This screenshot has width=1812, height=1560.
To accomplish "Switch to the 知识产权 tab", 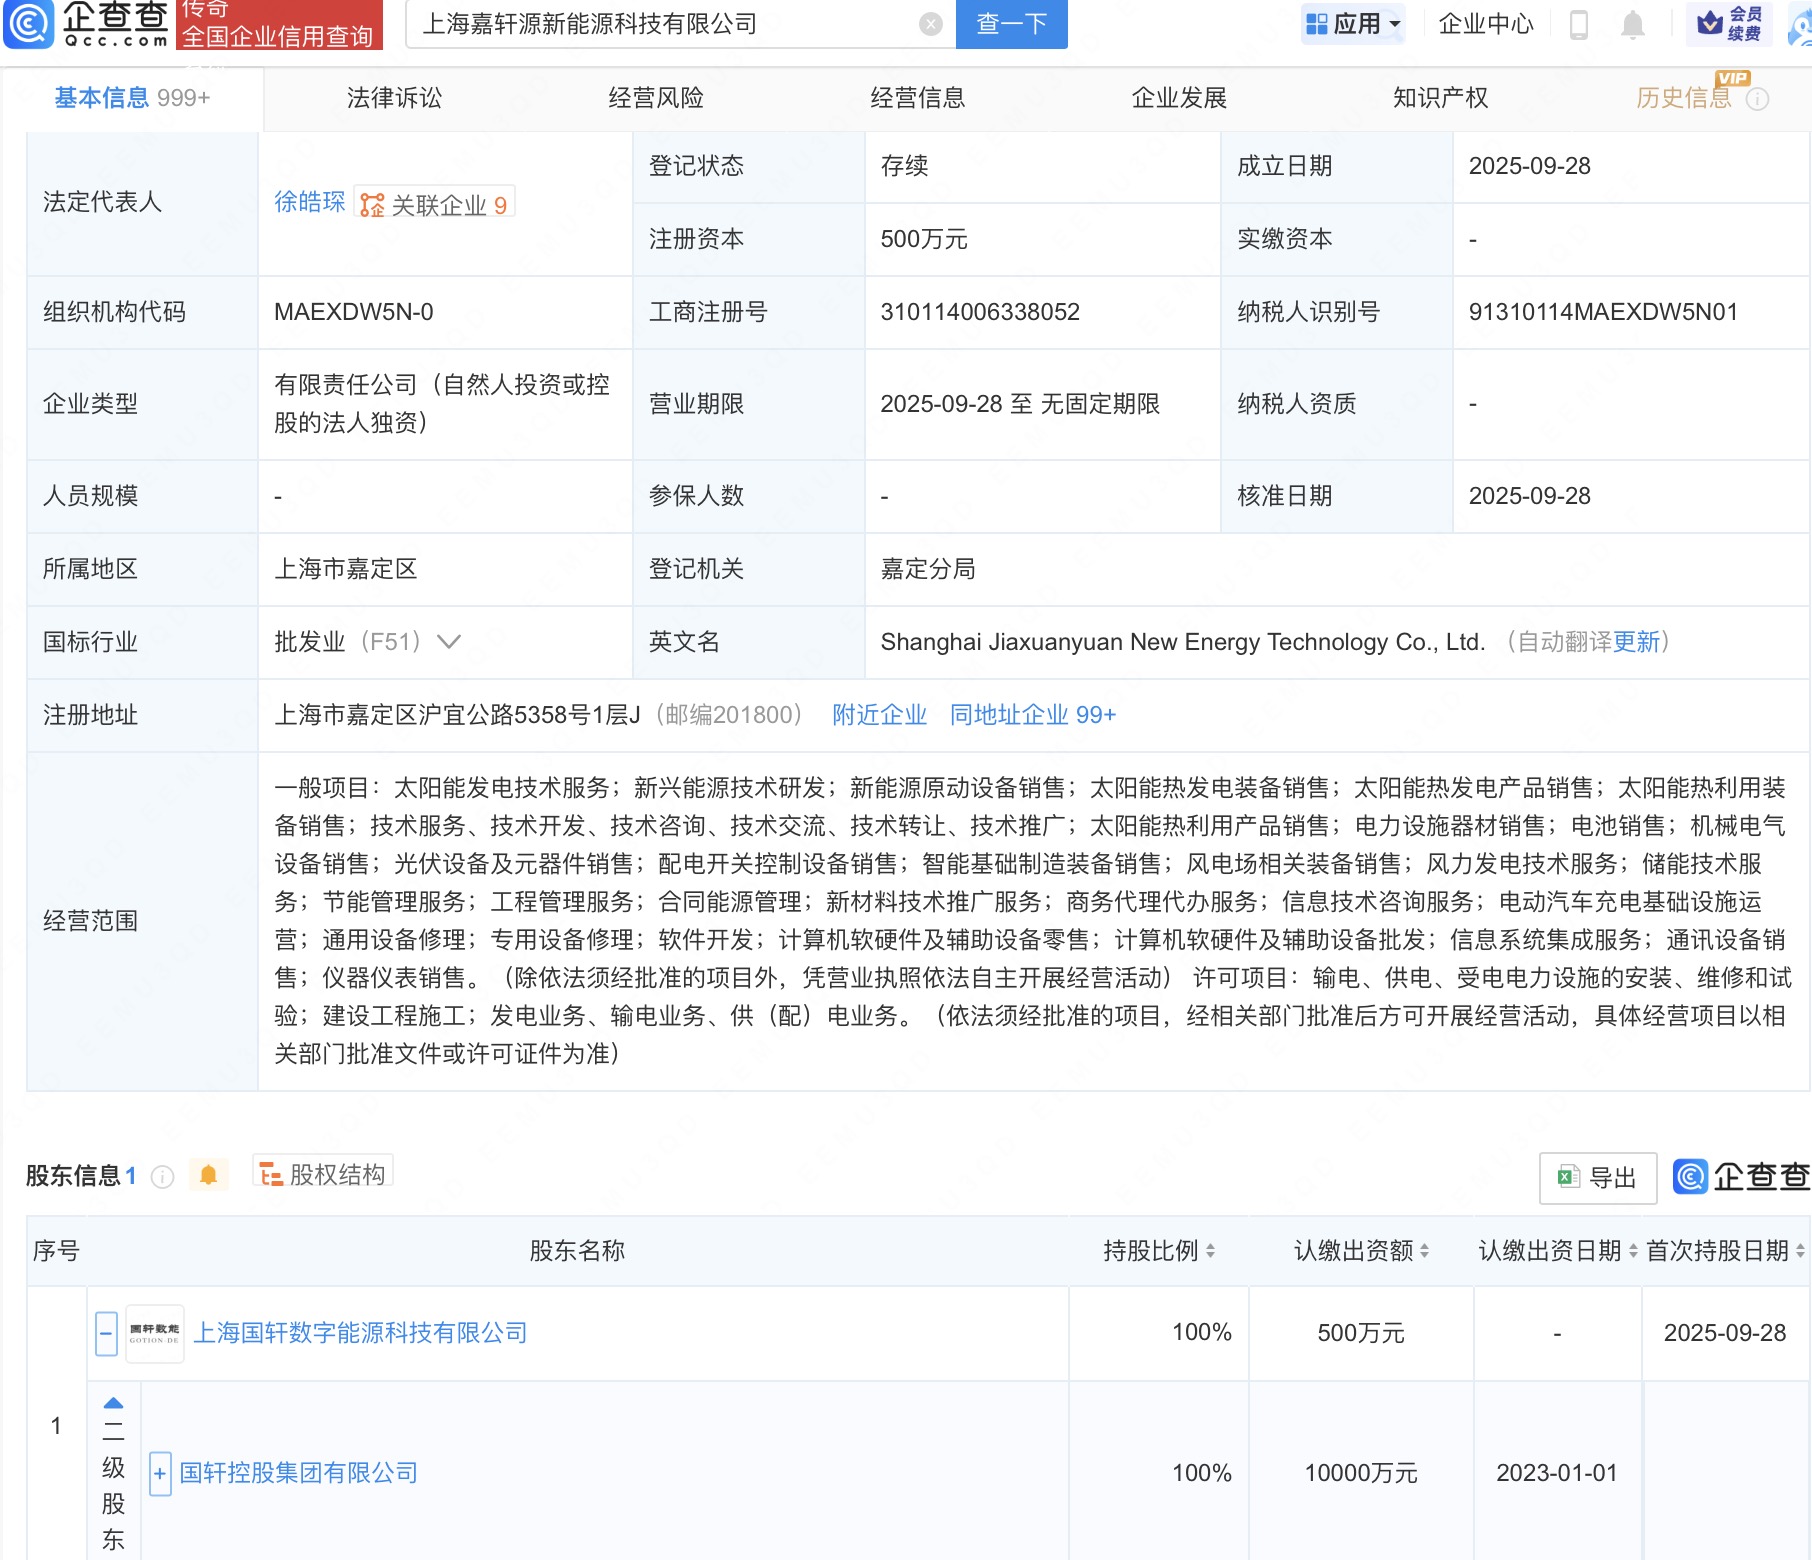I will click(1440, 98).
